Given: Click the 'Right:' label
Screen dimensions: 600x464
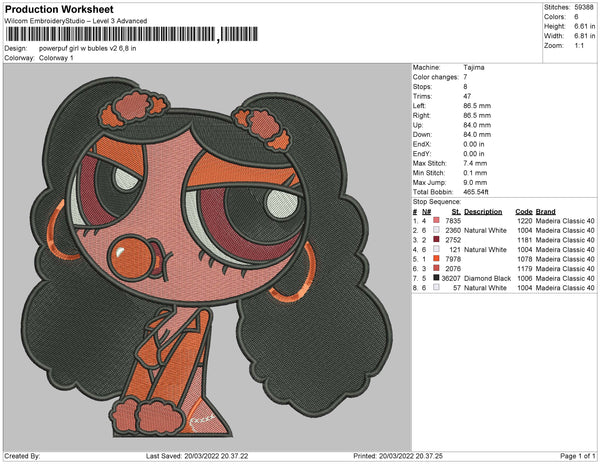Looking at the screenshot, I should pos(421,115).
